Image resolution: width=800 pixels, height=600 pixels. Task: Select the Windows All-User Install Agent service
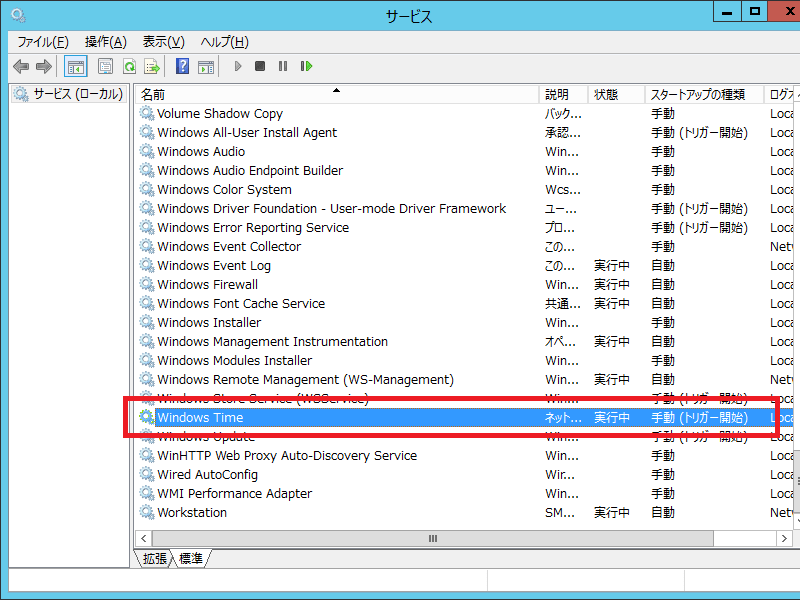pos(247,133)
